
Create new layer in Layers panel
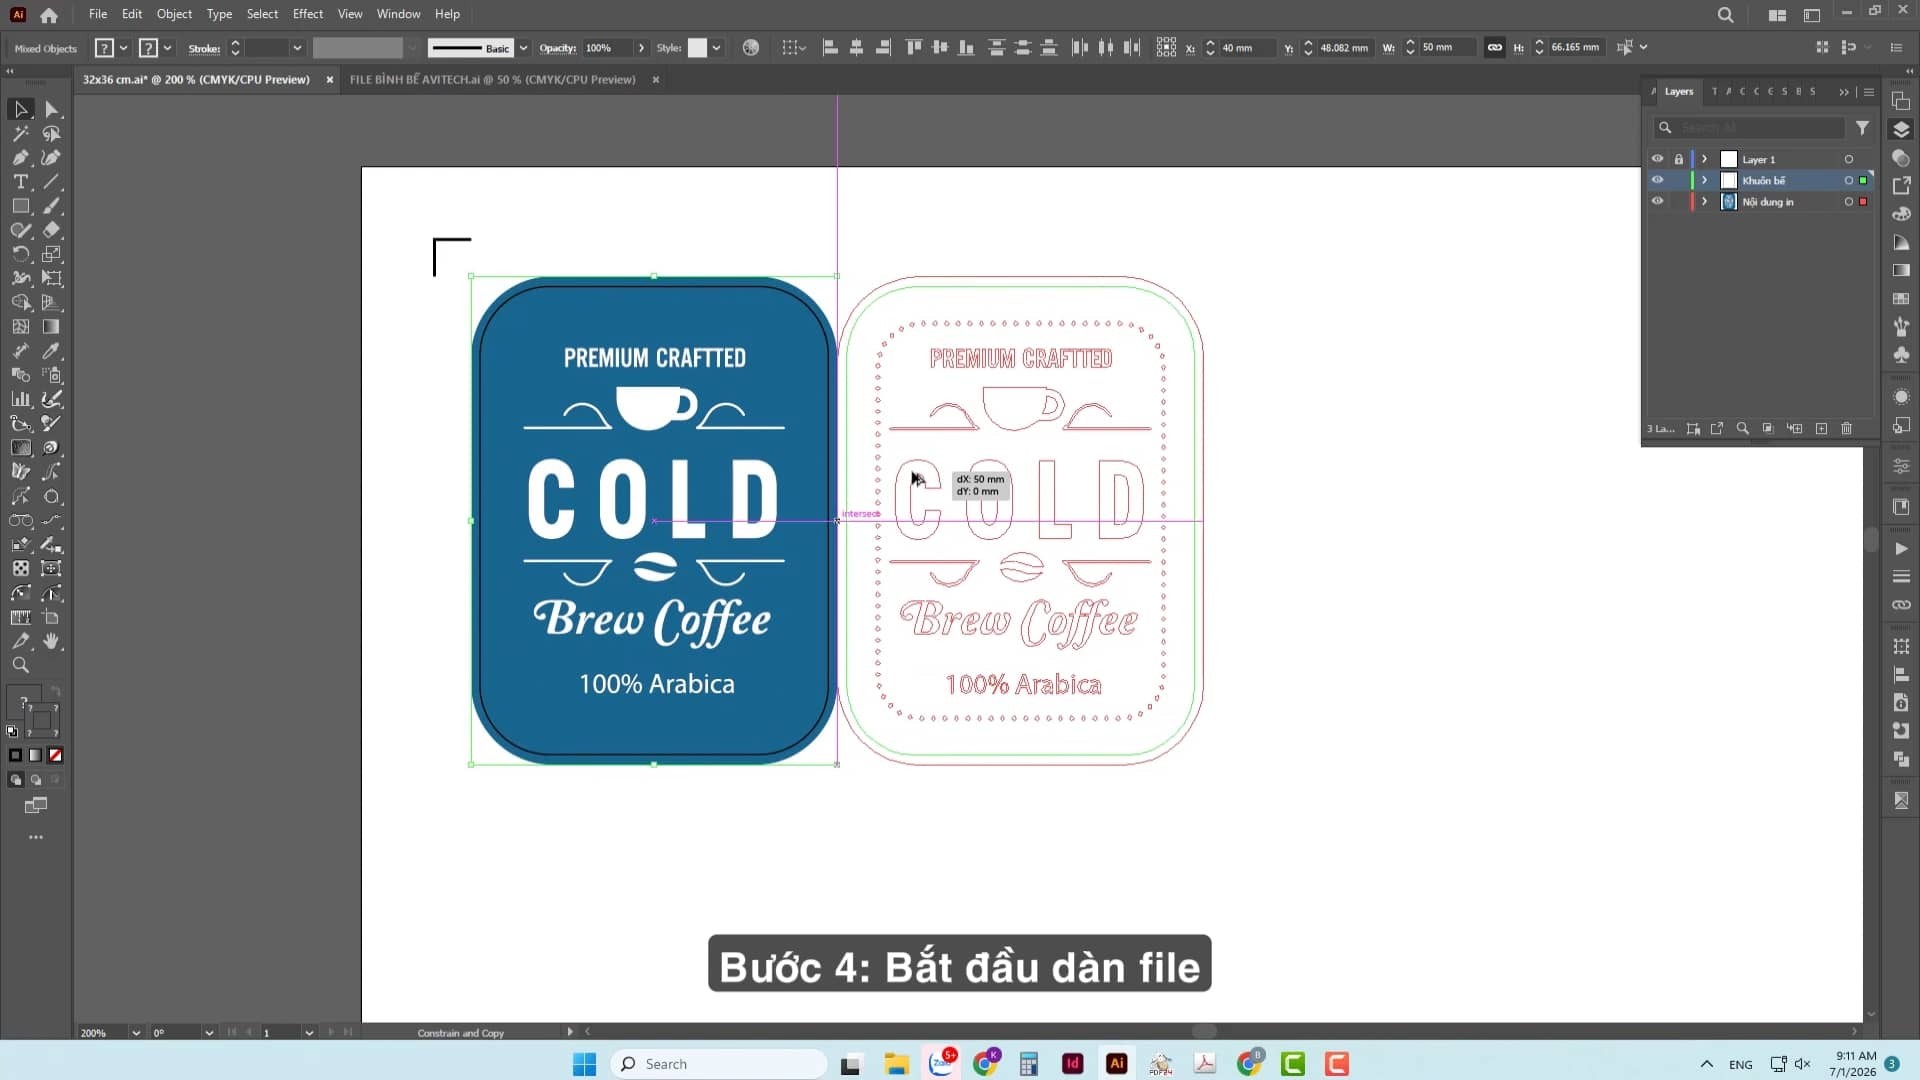click(1821, 429)
